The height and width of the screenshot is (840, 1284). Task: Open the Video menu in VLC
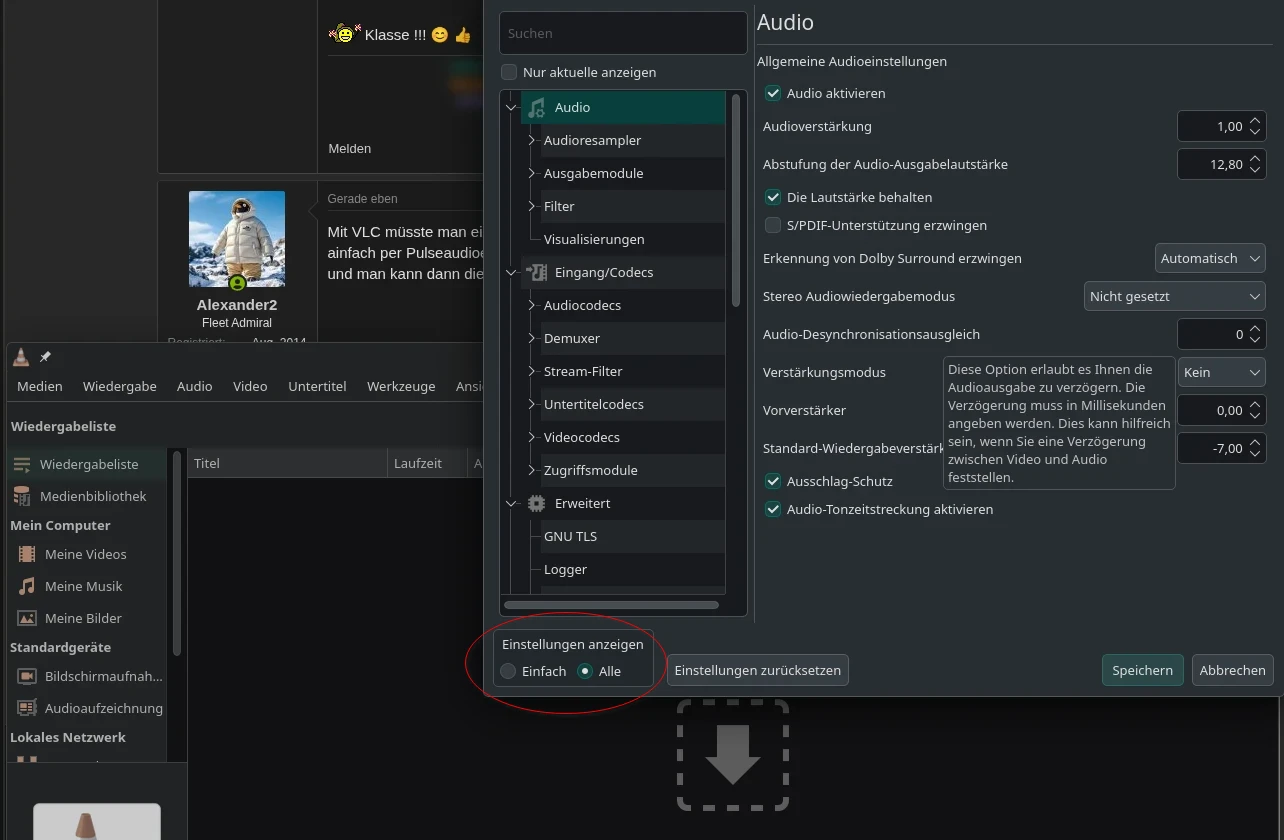pyautogui.click(x=250, y=386)
